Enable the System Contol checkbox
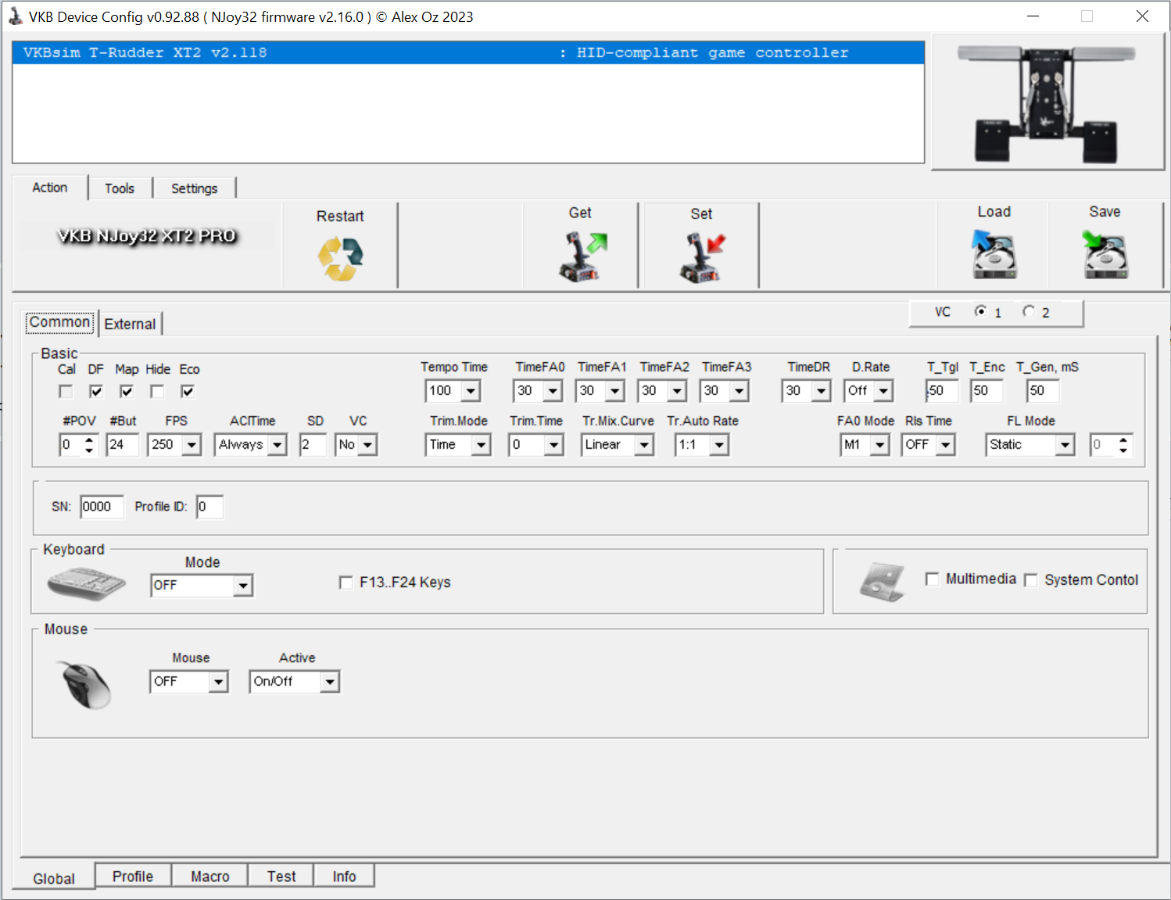 point(1031,580)
